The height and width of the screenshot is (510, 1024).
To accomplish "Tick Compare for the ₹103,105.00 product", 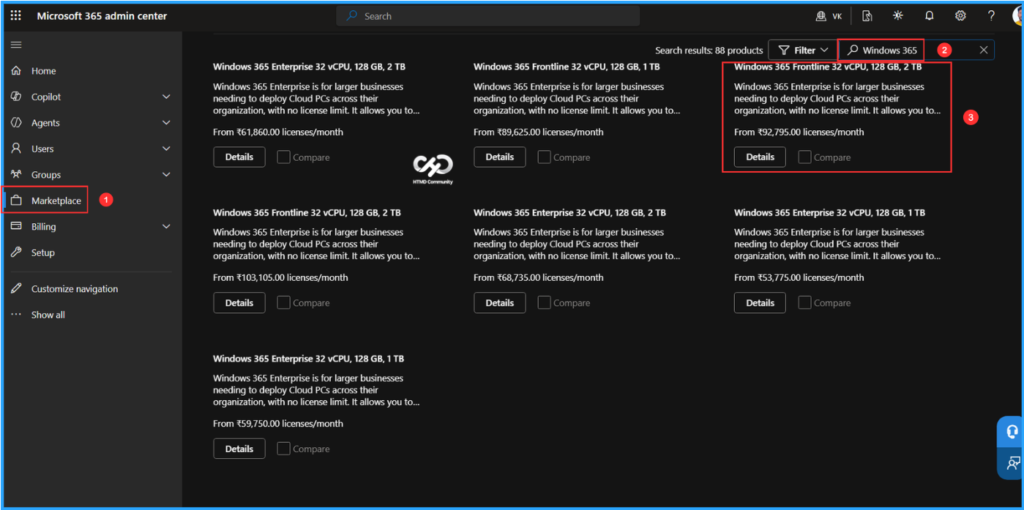I will (x=283, y=303).
